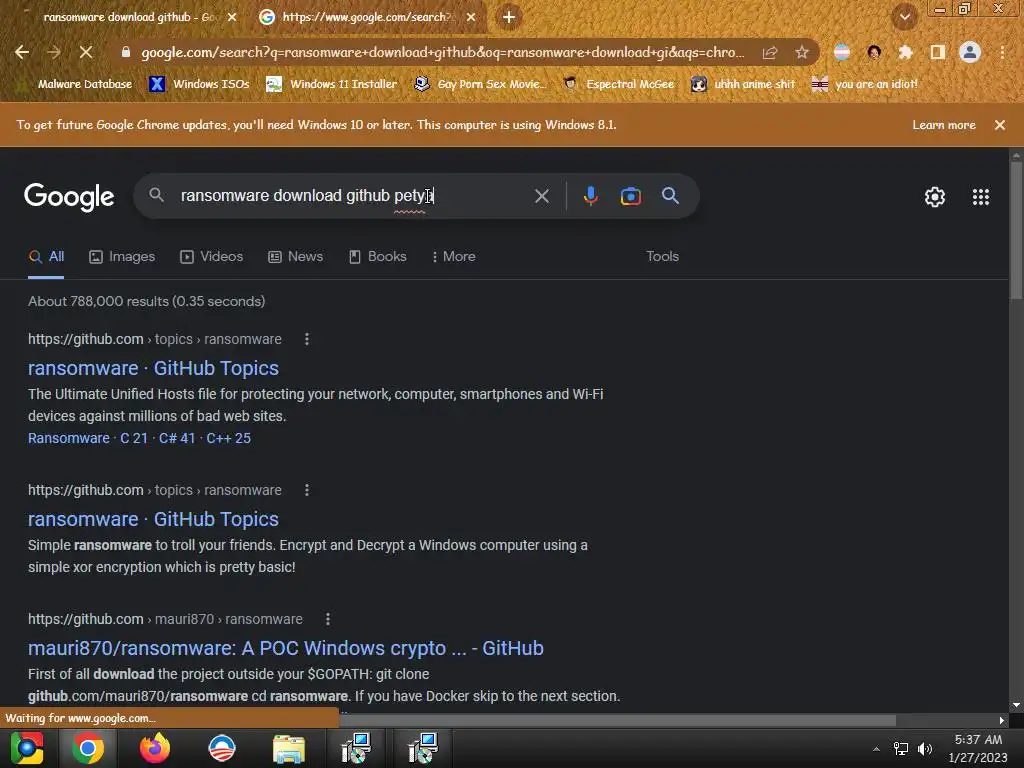Open options for mauri870 result
Viewport: 1024px width, 768px height.
pos(328,619)
